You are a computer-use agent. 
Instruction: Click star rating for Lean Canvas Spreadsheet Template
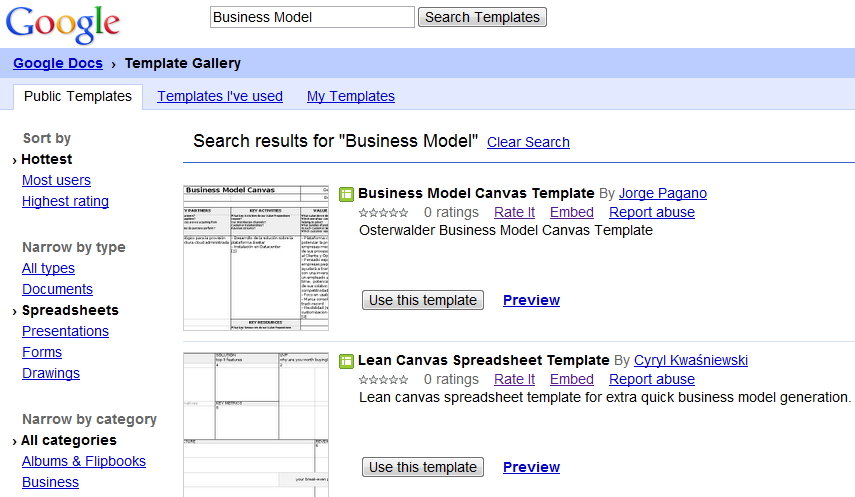(x=383, y=380)
